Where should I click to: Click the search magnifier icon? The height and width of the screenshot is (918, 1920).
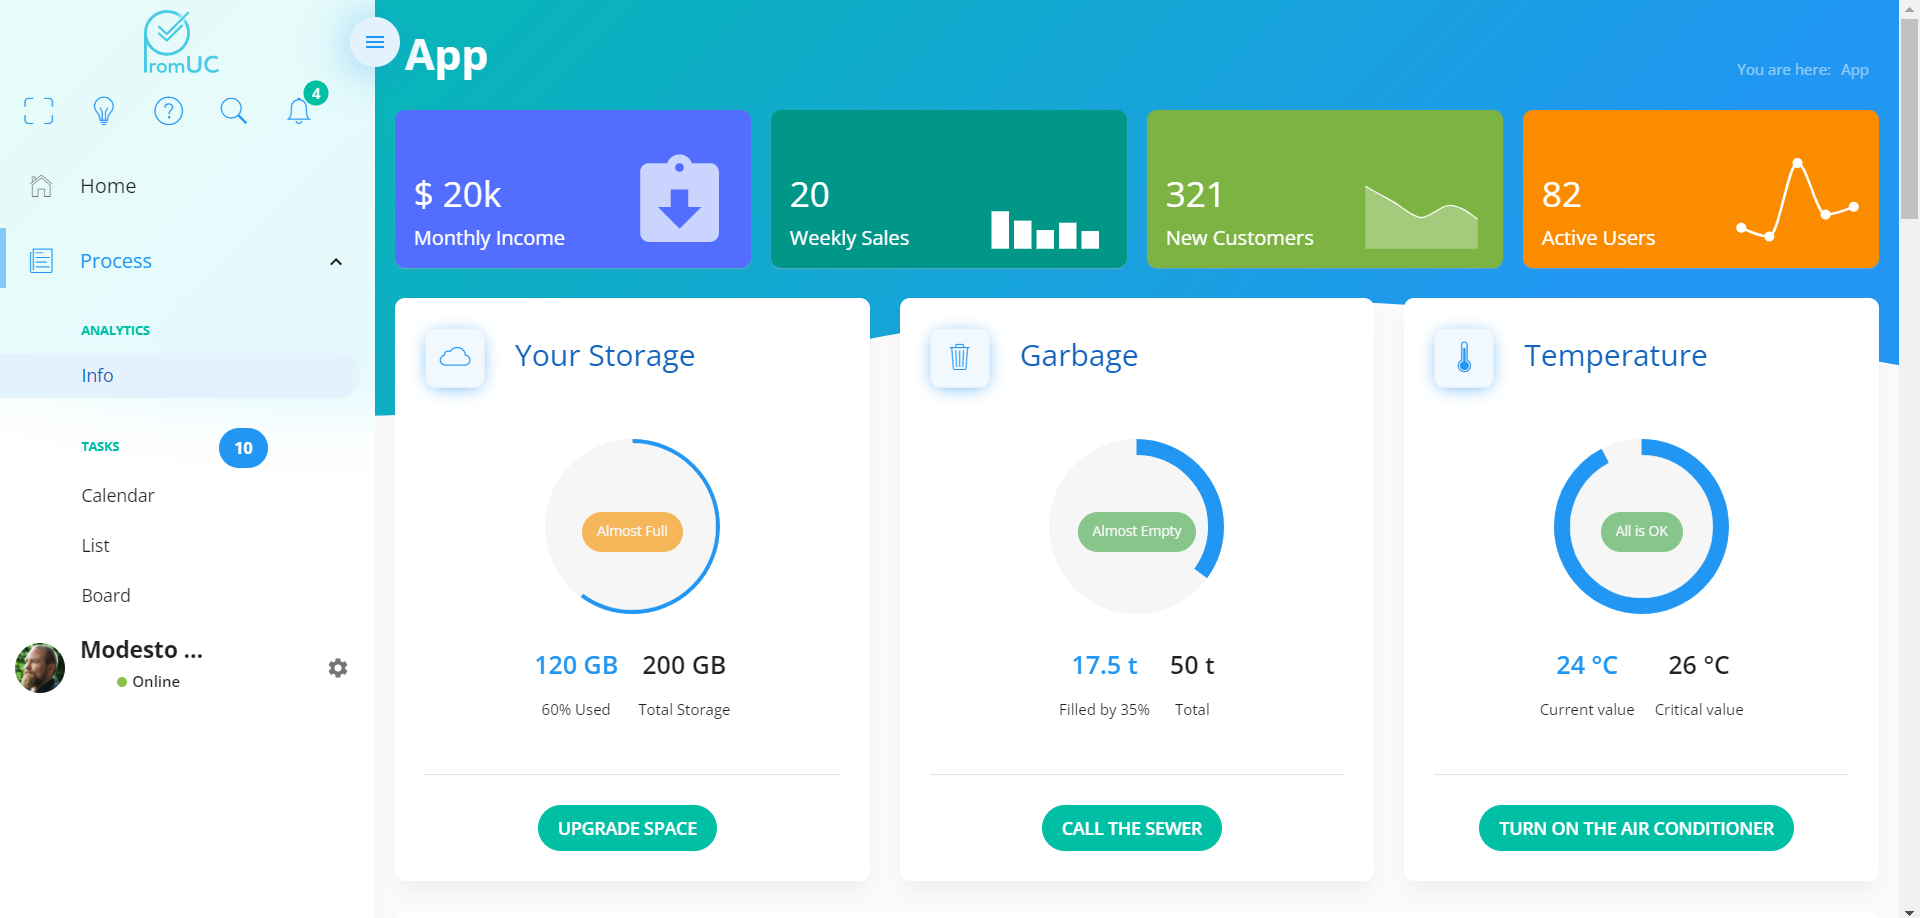233,111
